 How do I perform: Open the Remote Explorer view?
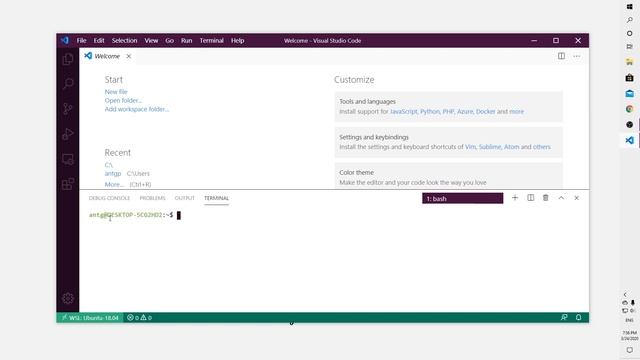coord(68,159)
